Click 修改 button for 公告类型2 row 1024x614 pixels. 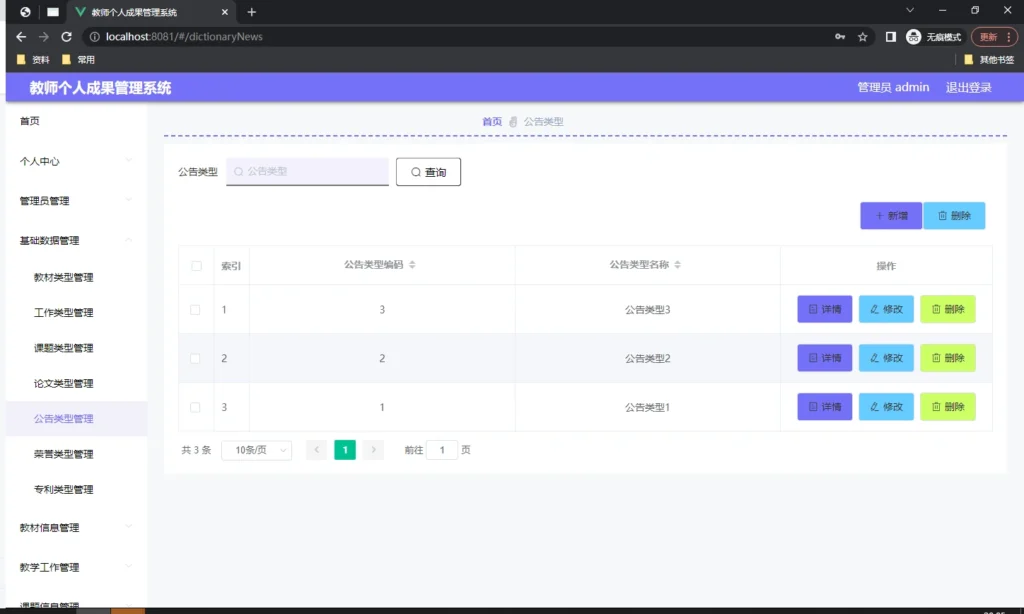[x=886, y=358]
